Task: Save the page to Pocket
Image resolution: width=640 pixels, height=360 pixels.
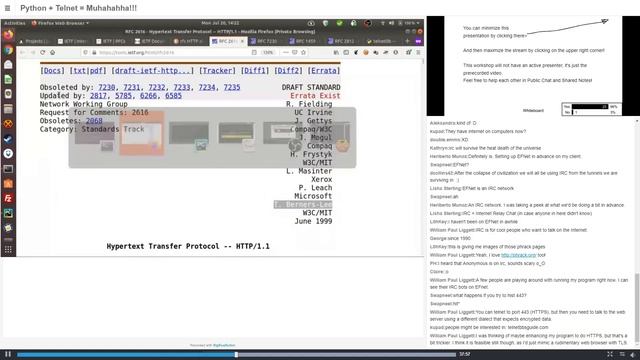Action: pyautogui.click(x=294, y=52)
